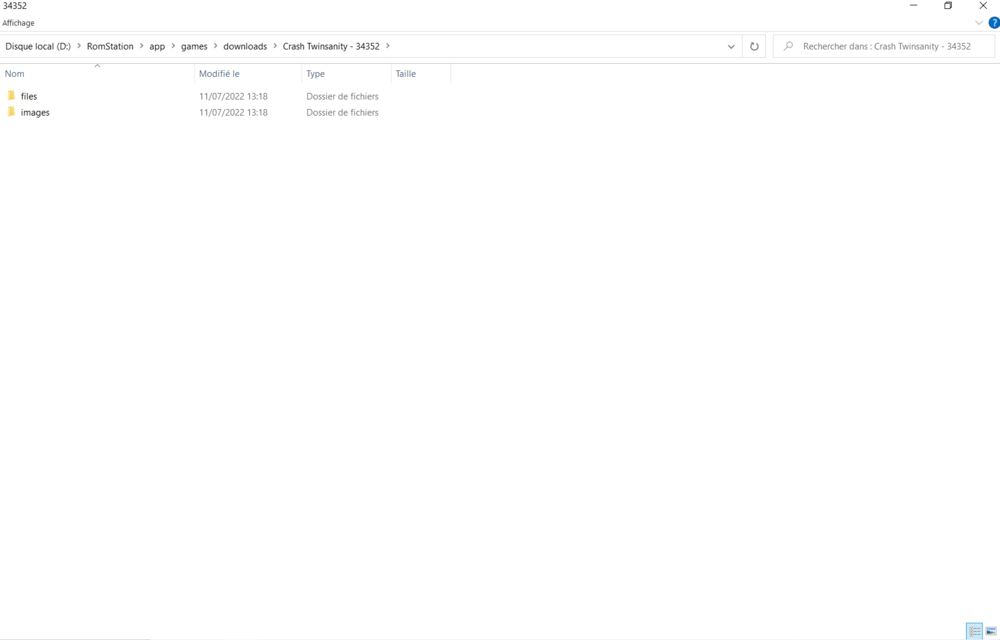The image size is (1000, 640).
Task: Open the Affichage ribbon tab
Action: 18,23
